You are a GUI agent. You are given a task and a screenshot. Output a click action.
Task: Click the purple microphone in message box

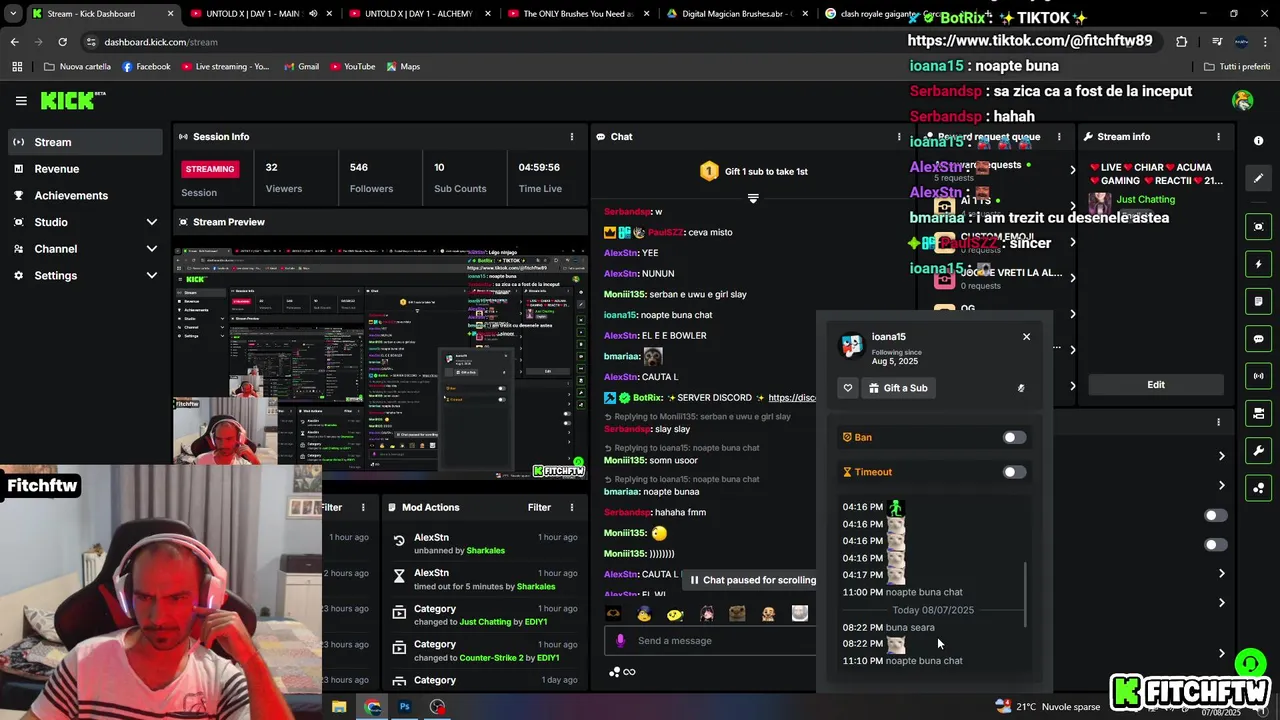(x=620, y=641)
